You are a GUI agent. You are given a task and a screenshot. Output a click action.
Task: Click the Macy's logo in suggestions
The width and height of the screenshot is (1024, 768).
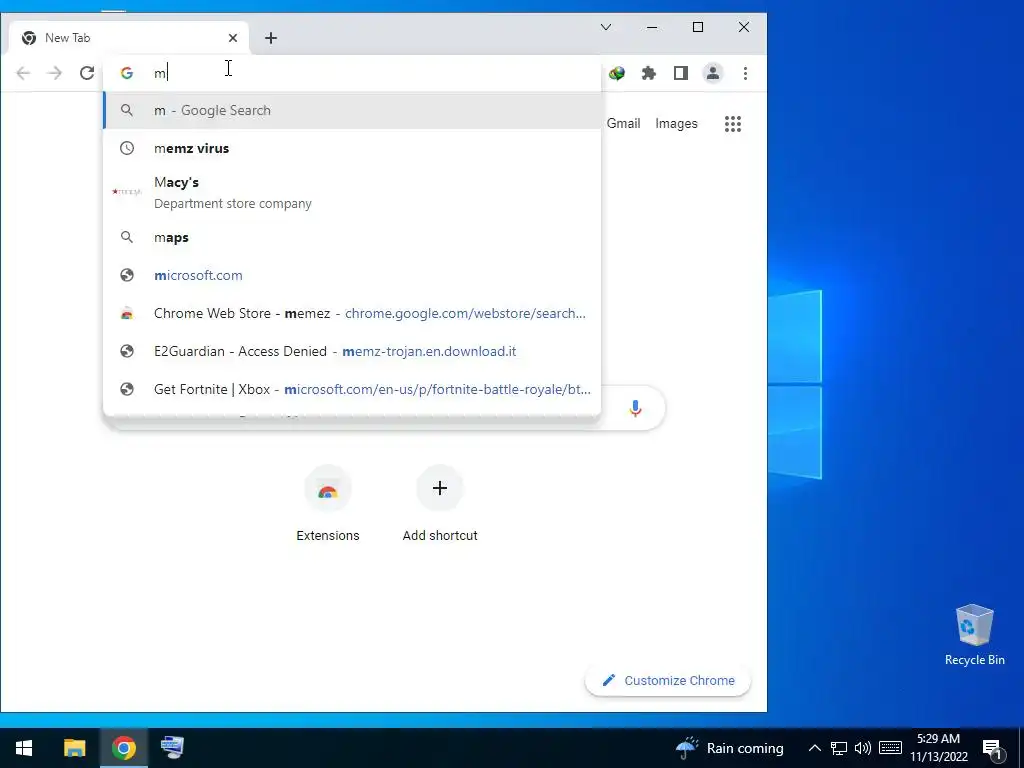127,191
